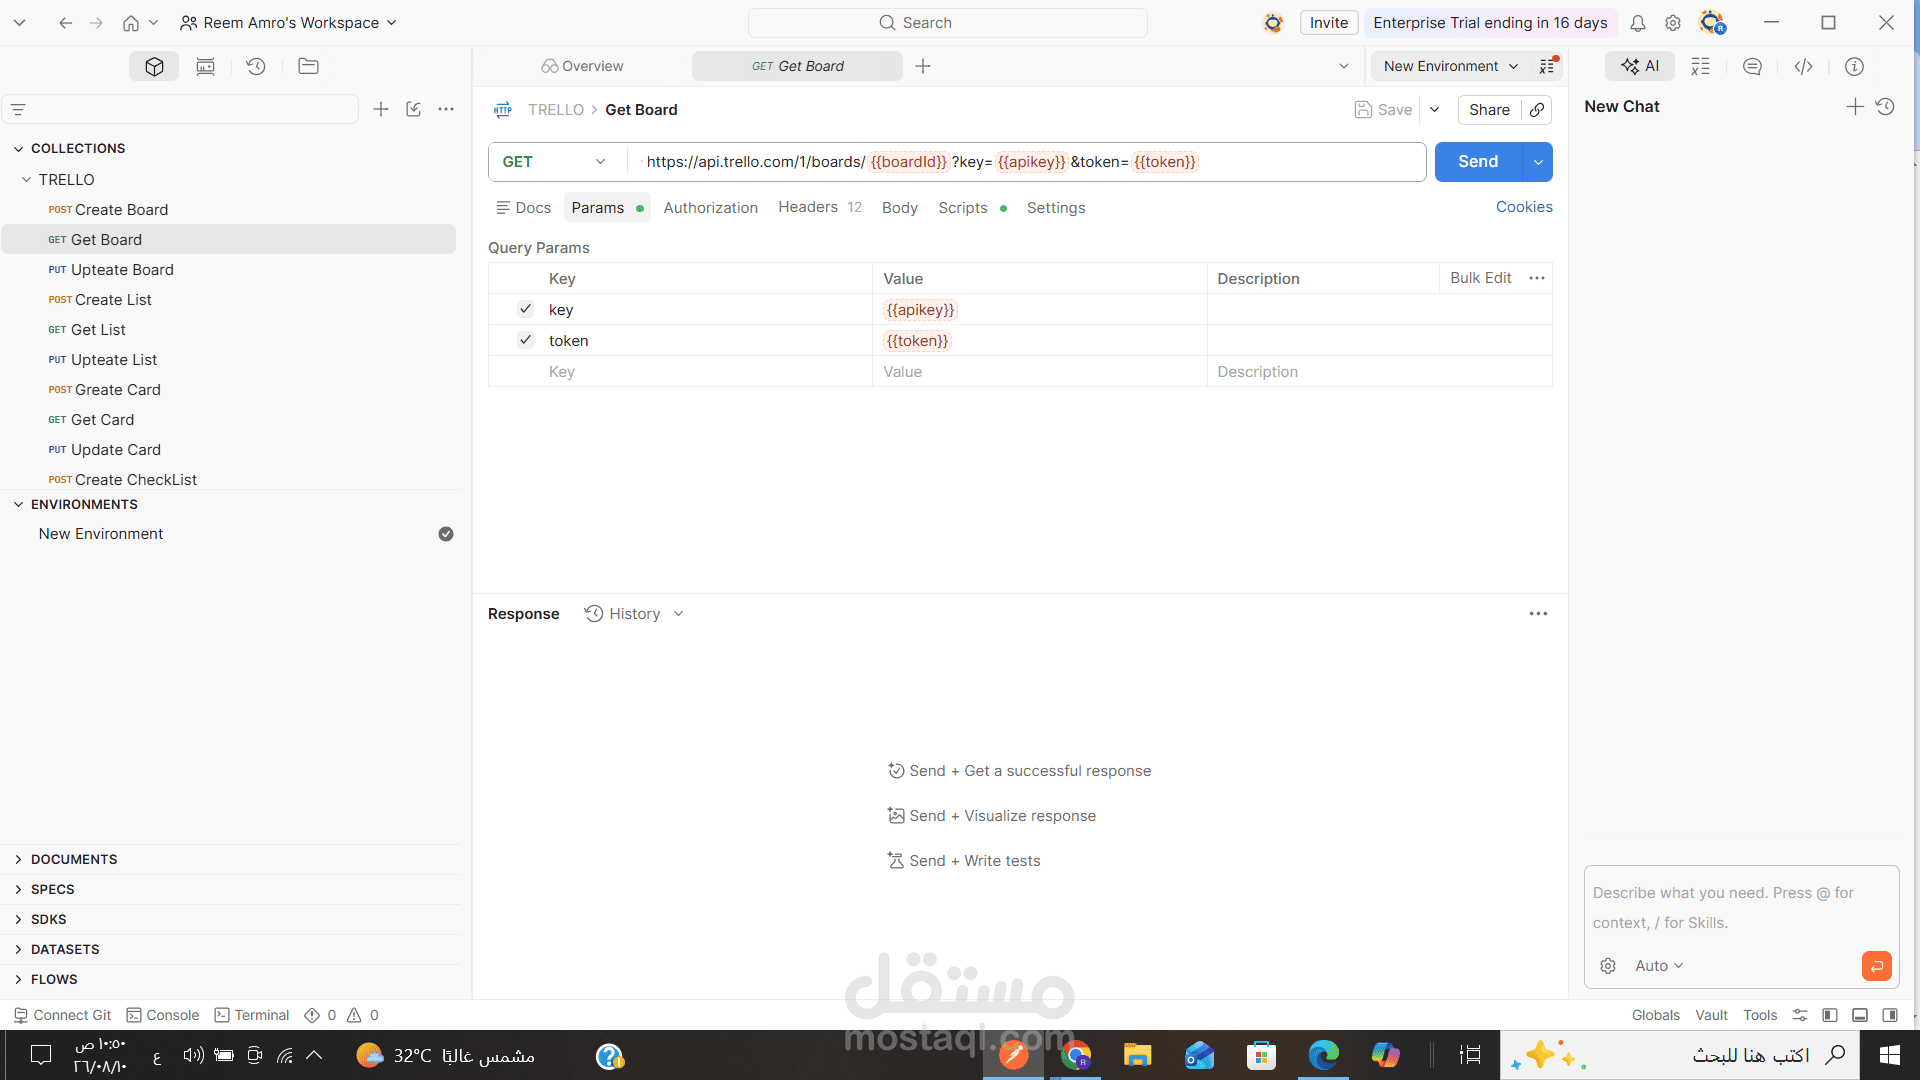Collapse the TRELLO collection
Viewport: 1920px width, 1080px height.
[27, 180]
